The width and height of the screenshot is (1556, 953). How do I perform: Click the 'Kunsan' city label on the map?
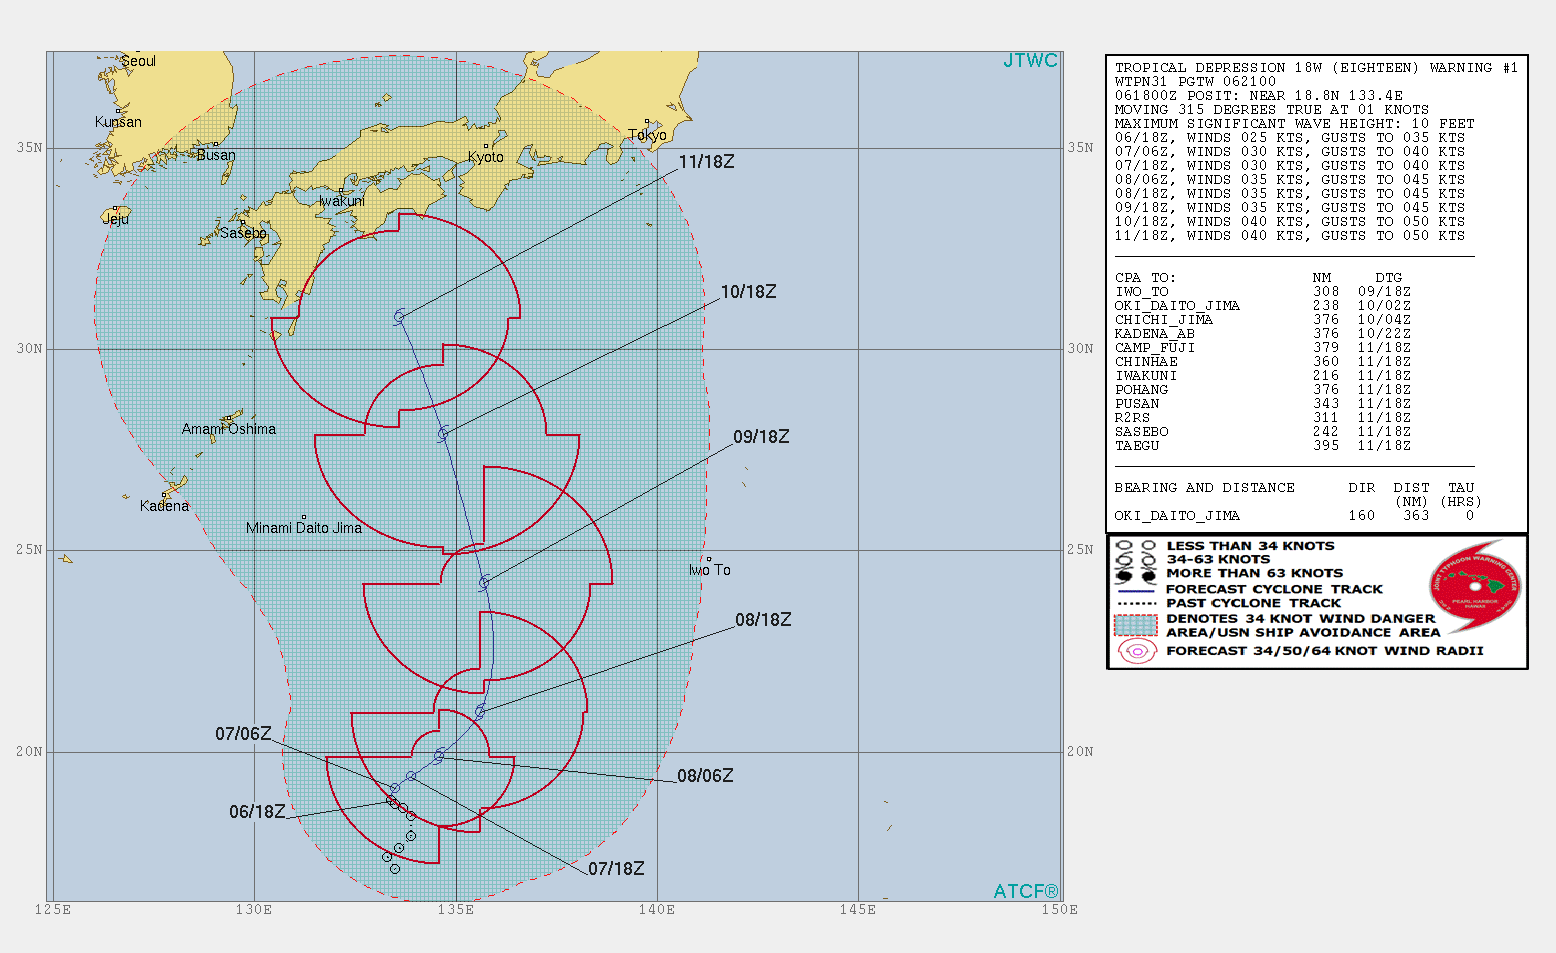[118, 122]
